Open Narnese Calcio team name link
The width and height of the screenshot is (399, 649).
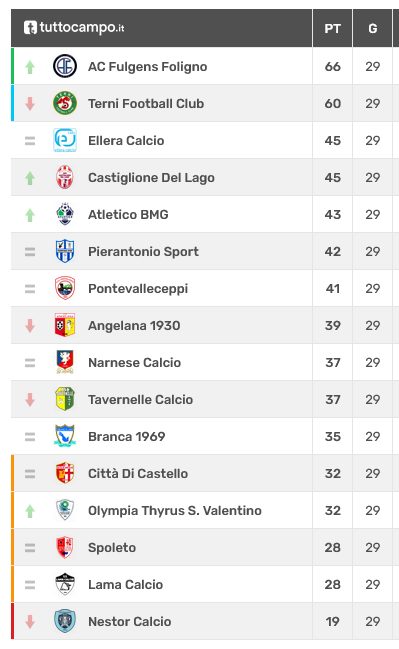click(135, 363)
